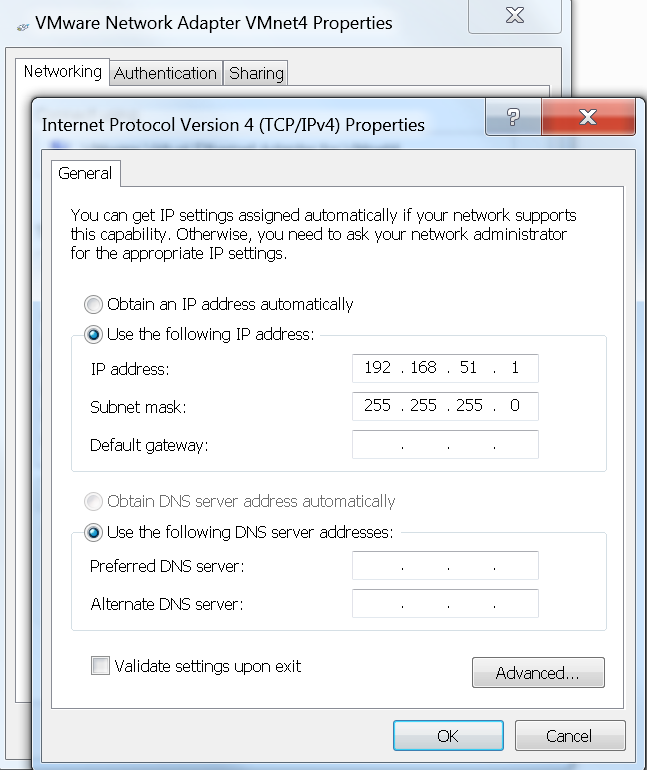
Task: Cancel the IPv4 properties dialog
Action: click(569, 736)
